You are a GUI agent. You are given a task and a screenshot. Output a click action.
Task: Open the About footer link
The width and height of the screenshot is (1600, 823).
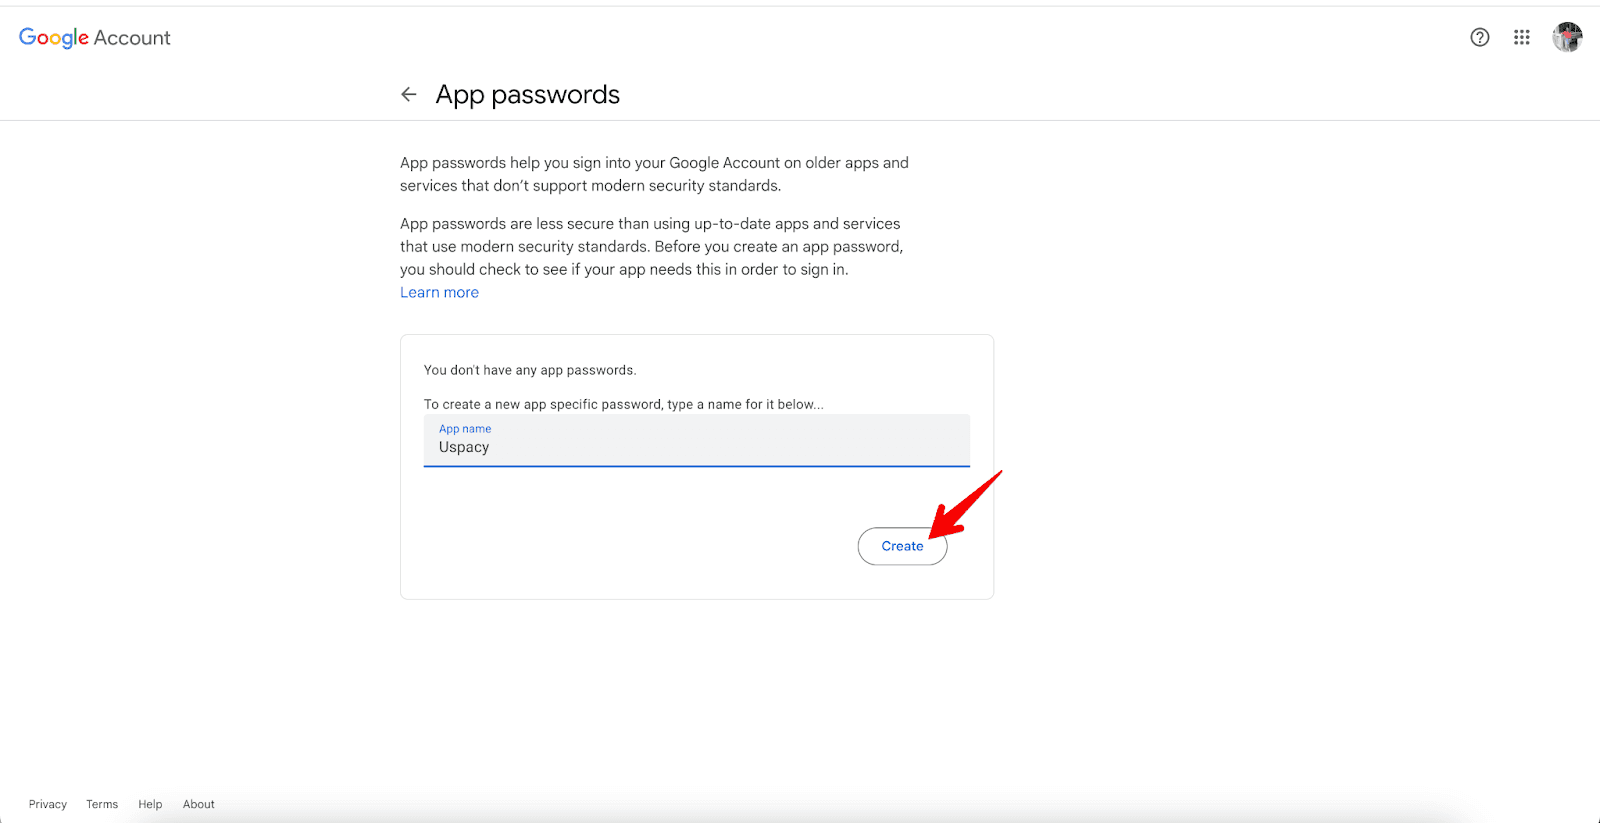click(x=199, y=804)
